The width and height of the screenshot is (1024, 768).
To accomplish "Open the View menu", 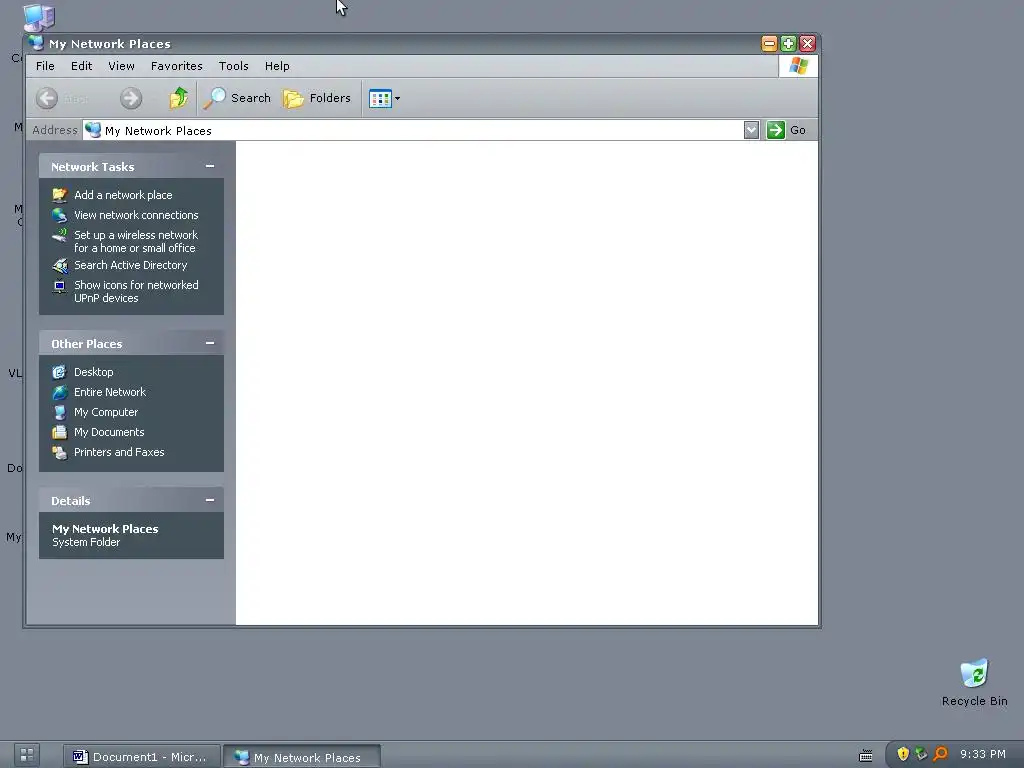I will 121,66.
